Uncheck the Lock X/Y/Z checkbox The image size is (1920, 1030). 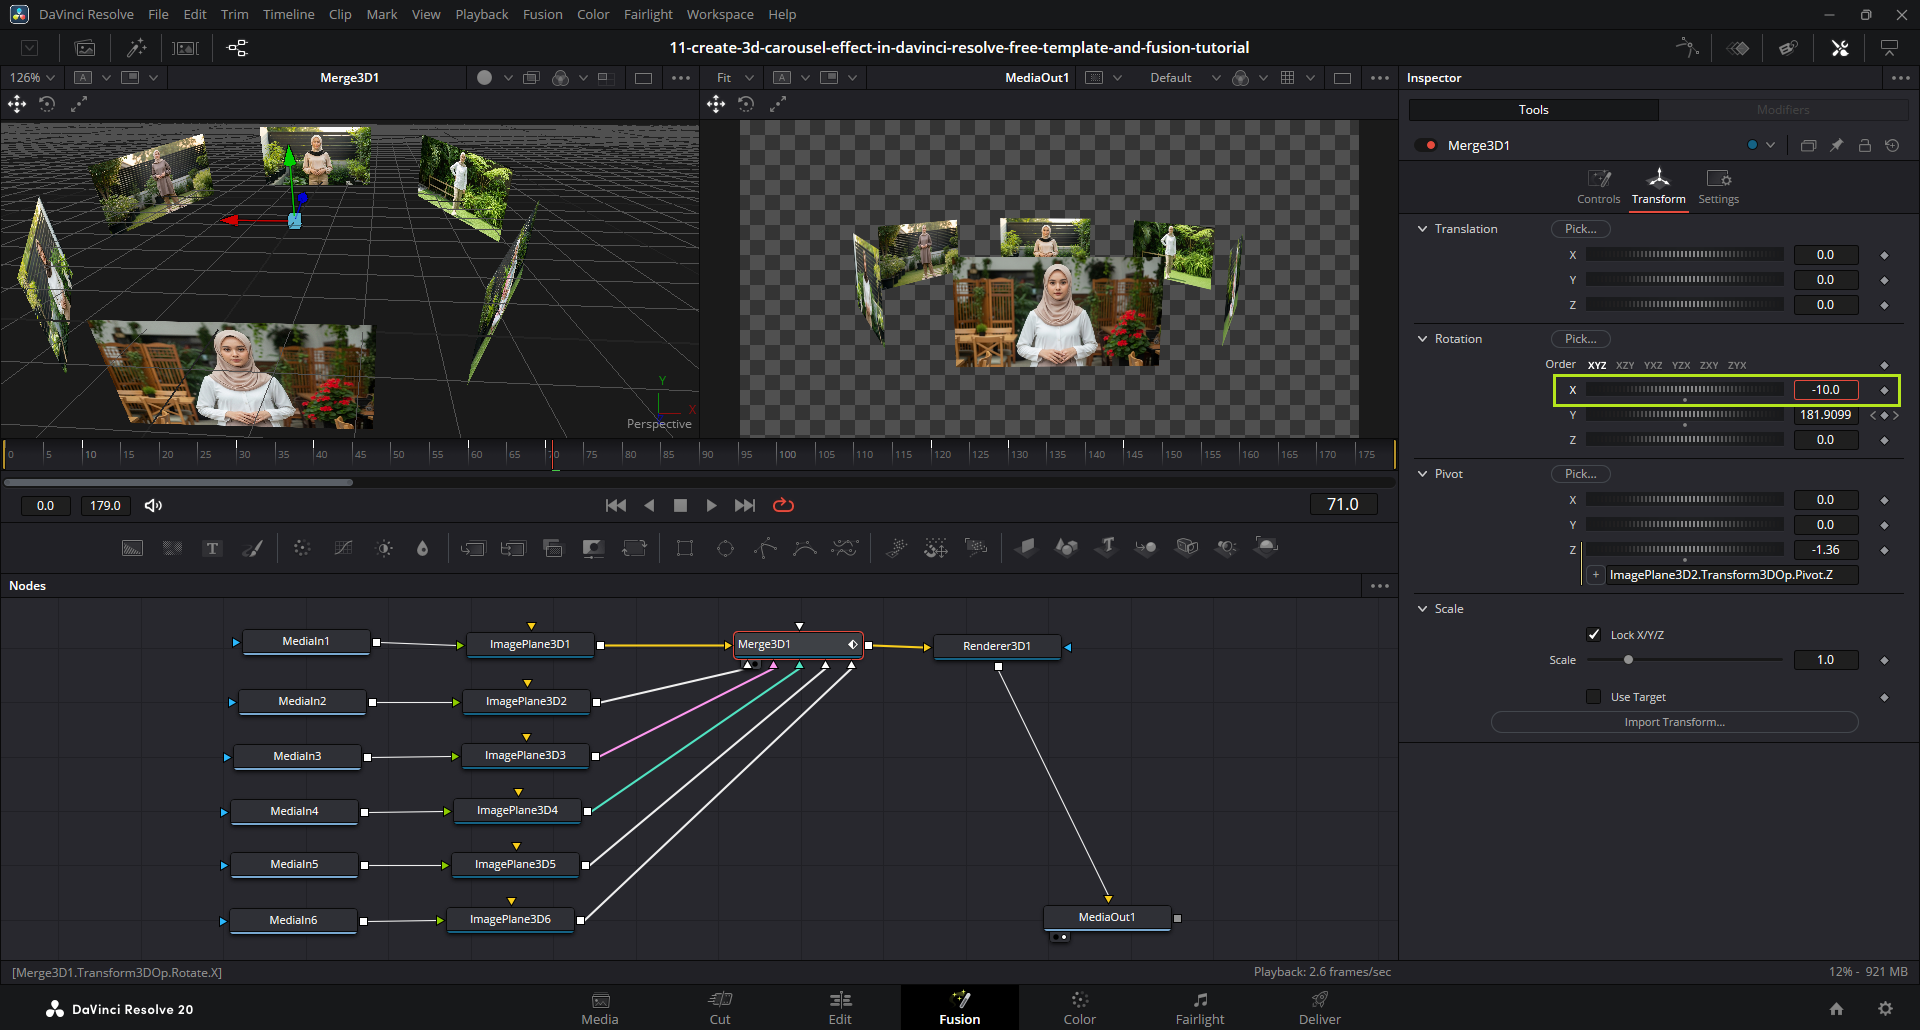[x=1594, y=635]
